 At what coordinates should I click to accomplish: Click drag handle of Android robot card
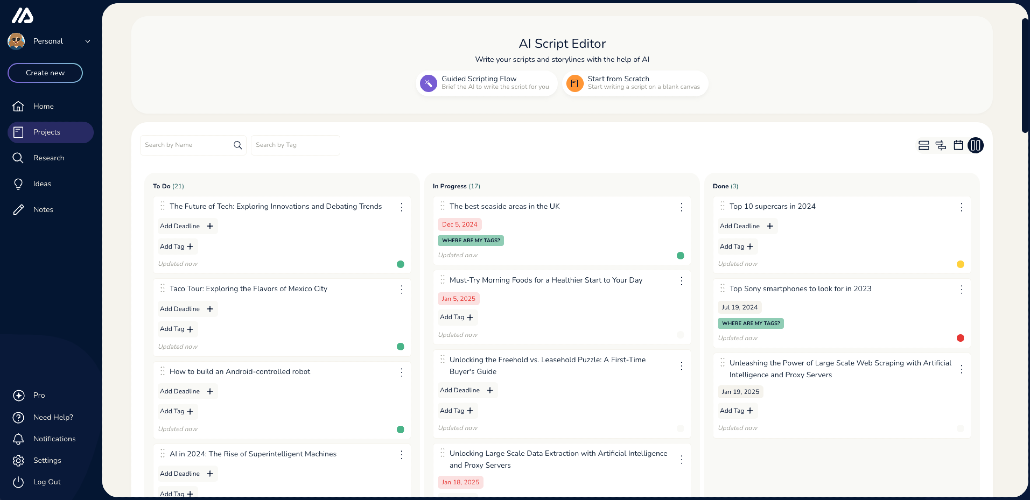162,371
